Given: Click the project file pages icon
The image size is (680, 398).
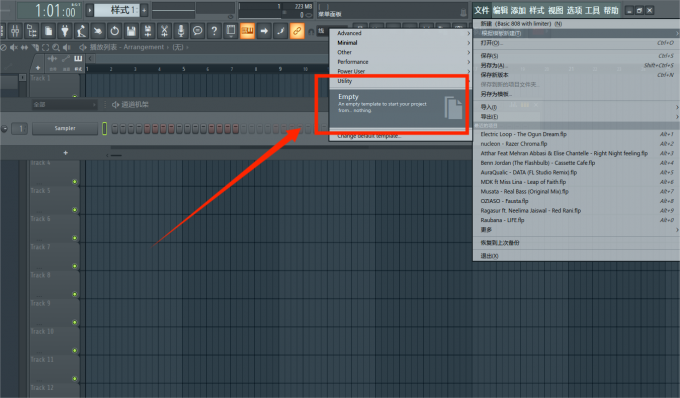Looking at the screenshot, I should tap(48, 31).
